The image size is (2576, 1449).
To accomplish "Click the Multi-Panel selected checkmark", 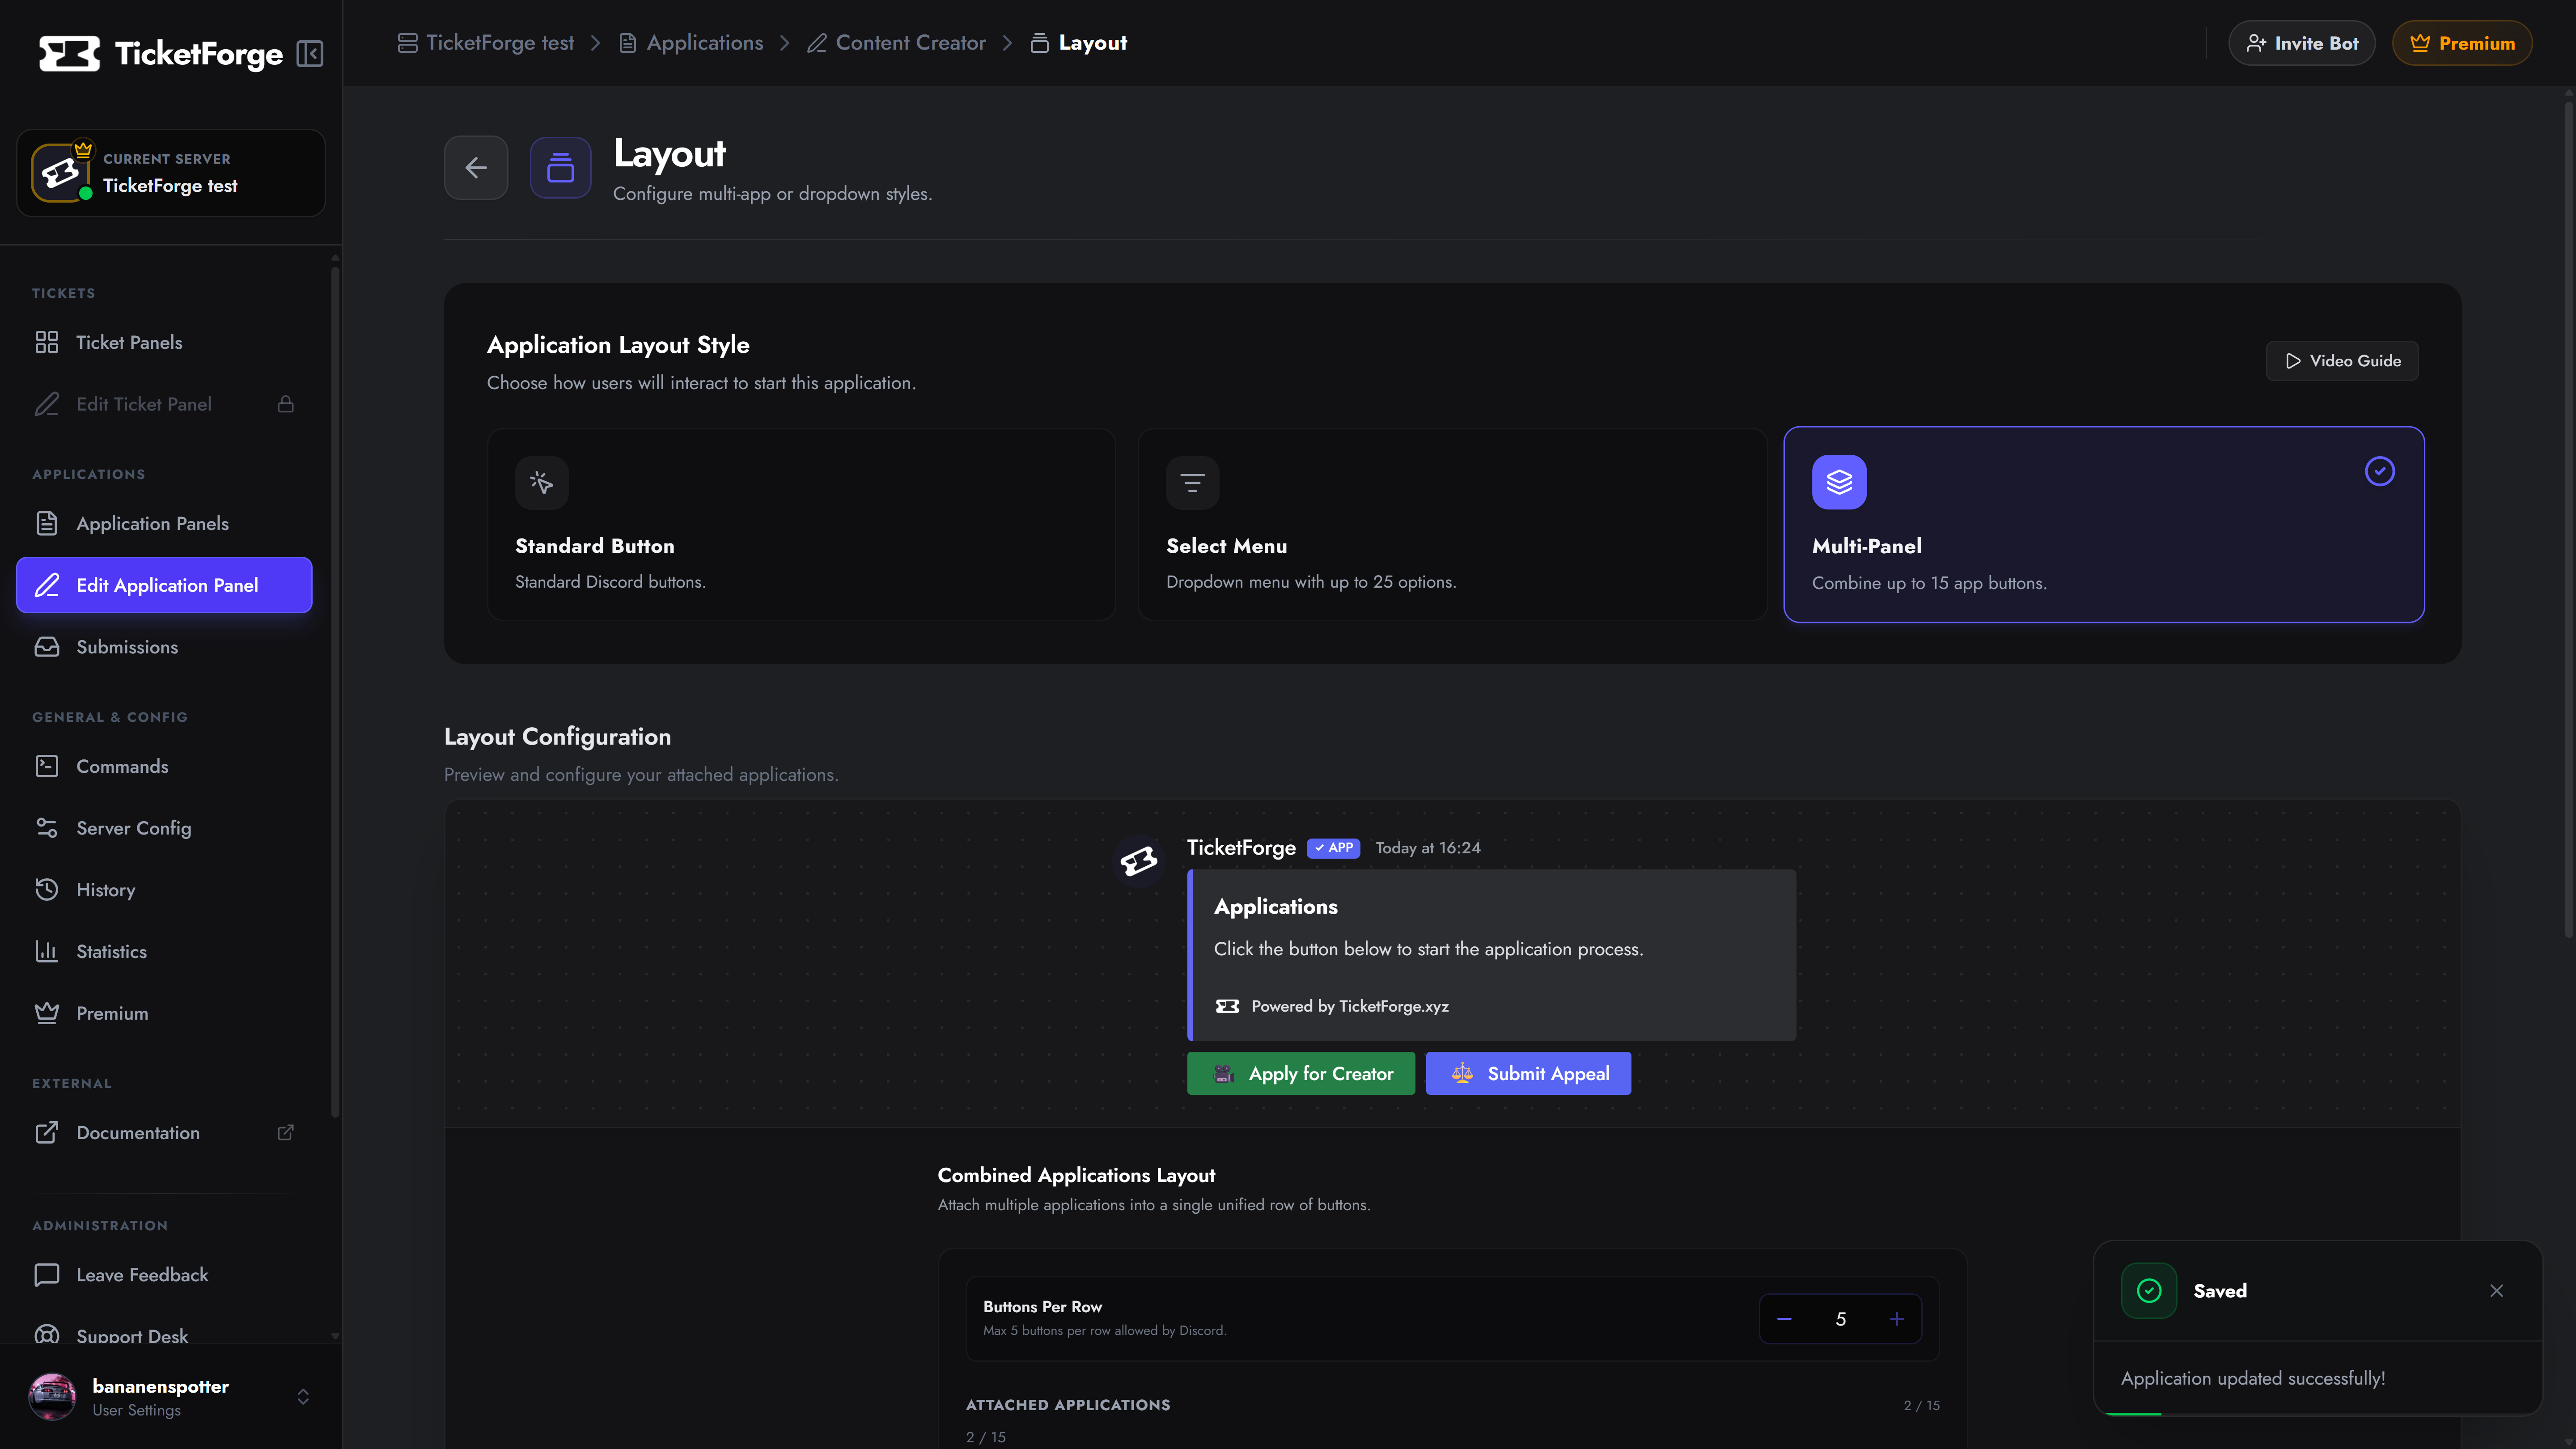I will 2380,471.
